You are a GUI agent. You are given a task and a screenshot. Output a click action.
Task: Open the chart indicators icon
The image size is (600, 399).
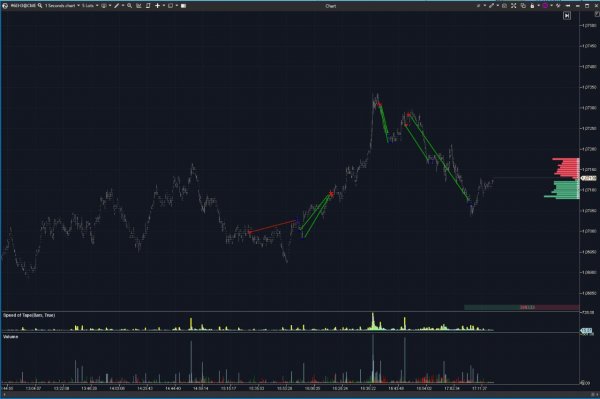pyautogui.click(x=139, y=6)
